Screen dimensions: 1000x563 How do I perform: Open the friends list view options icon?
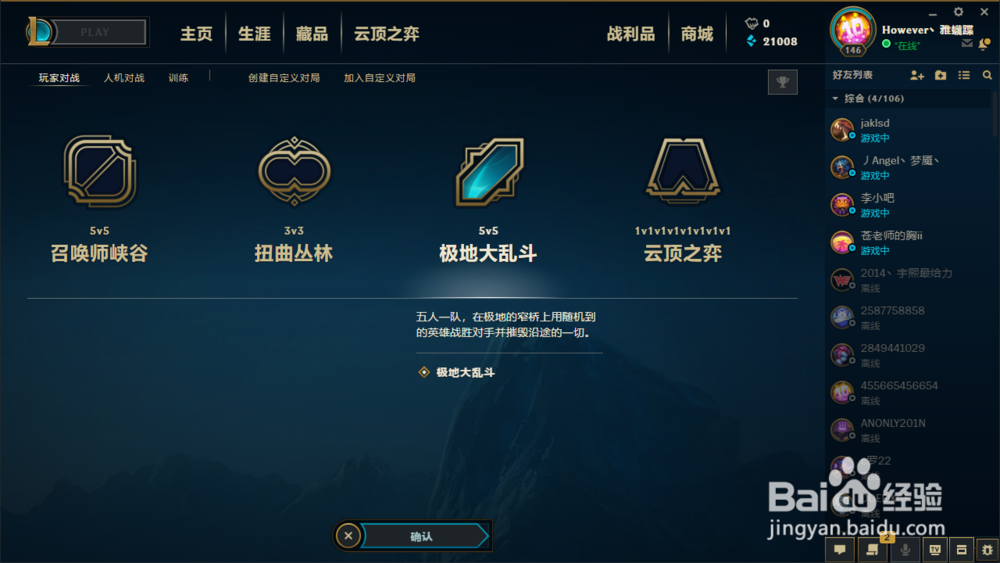coord(964,75)
